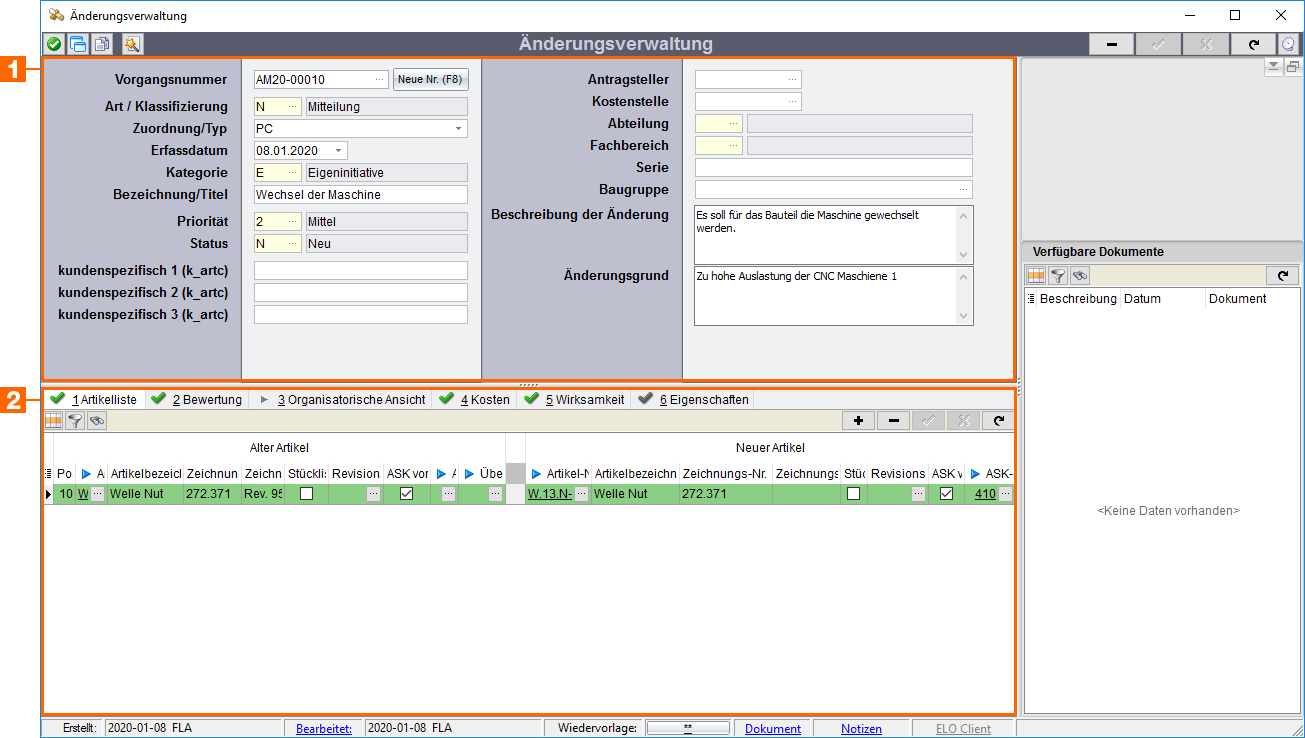Open the clock history icon at header right
This screenshot has width=1305, height=738.
(x=1288, y=44)
